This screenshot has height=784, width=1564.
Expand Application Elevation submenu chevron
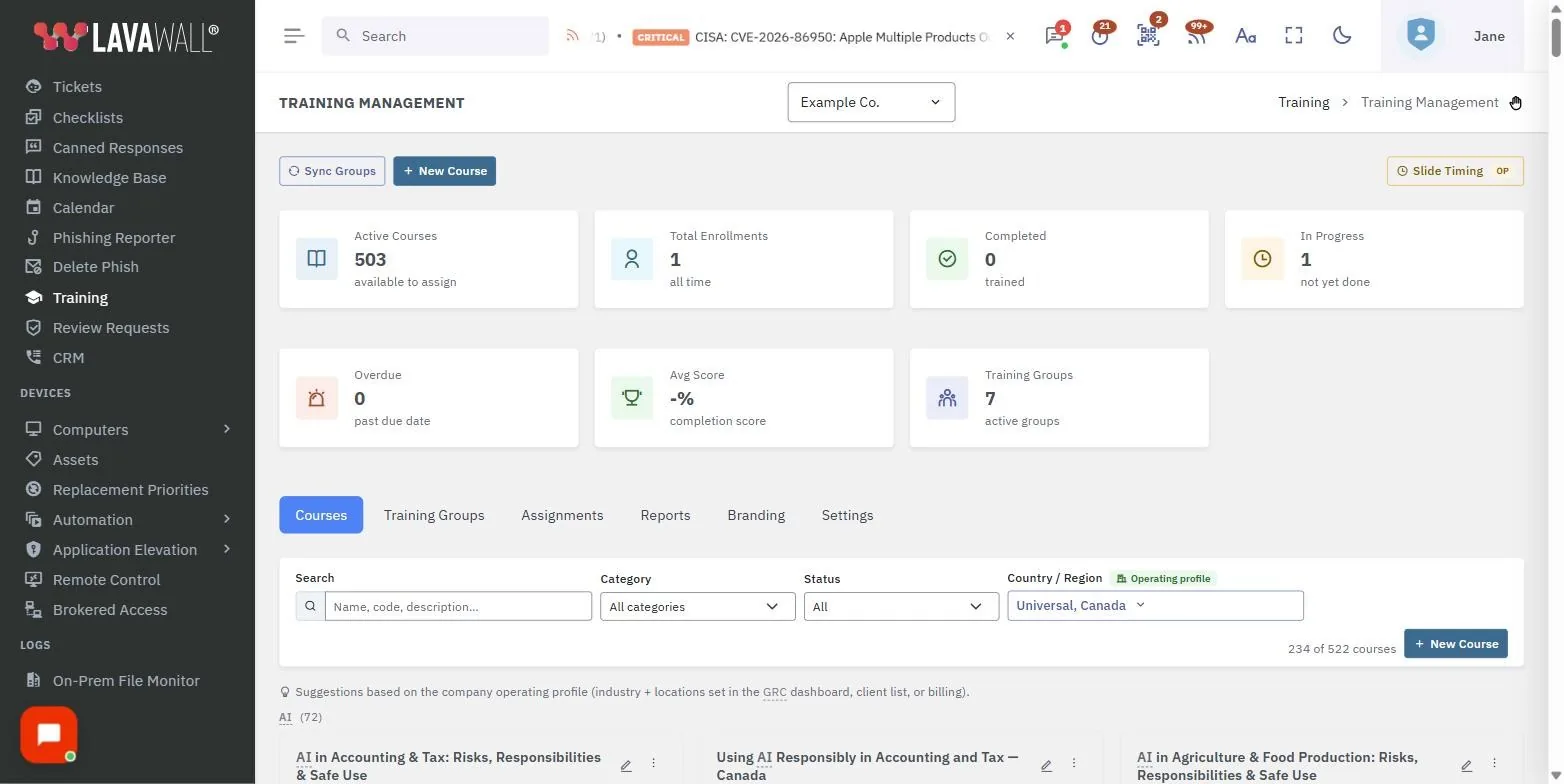(x=227, y=549)
